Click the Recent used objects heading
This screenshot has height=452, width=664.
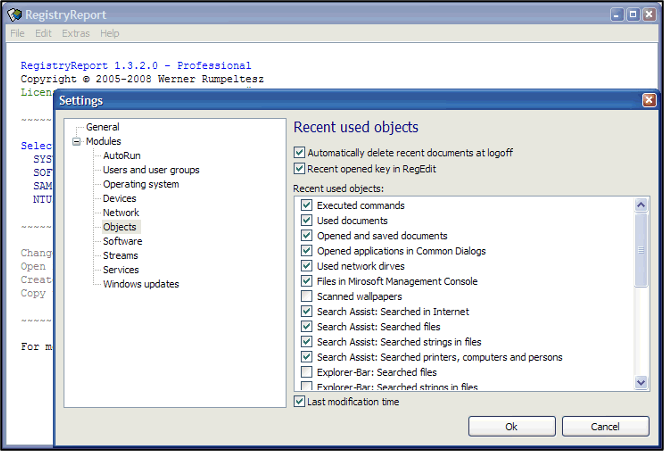coord(356,127)
